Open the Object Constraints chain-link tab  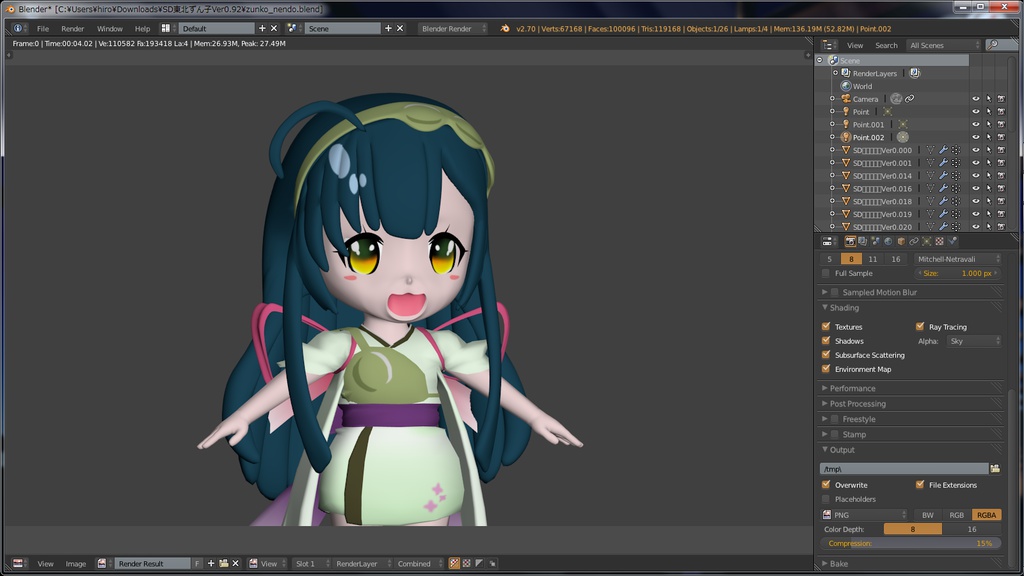(x=914, y=241)
